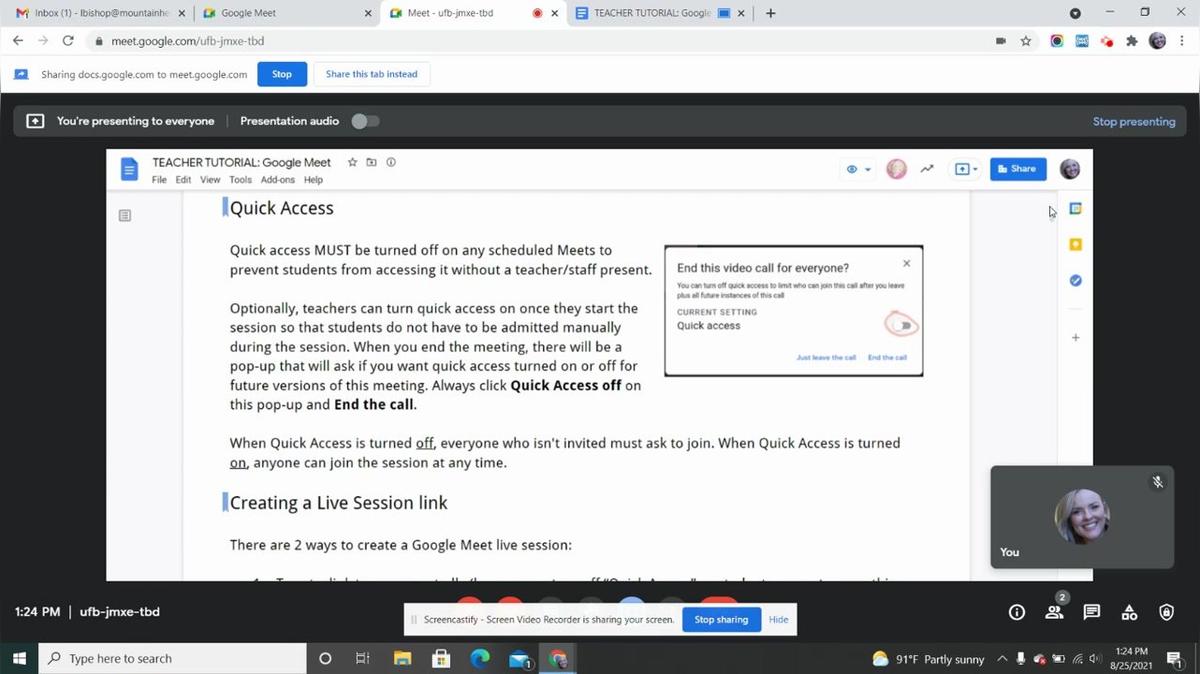The width and height of the screenshot is (1200, 674).
Task: Open the Edit menu in Docs
Action: pos(183,180)
